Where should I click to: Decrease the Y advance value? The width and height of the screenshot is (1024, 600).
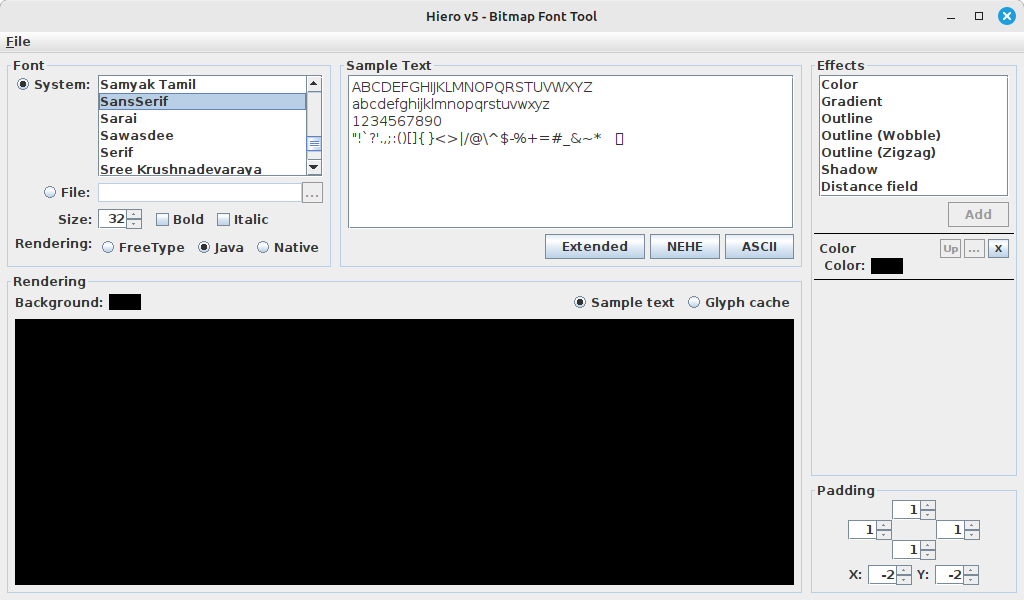coord(971,579)
